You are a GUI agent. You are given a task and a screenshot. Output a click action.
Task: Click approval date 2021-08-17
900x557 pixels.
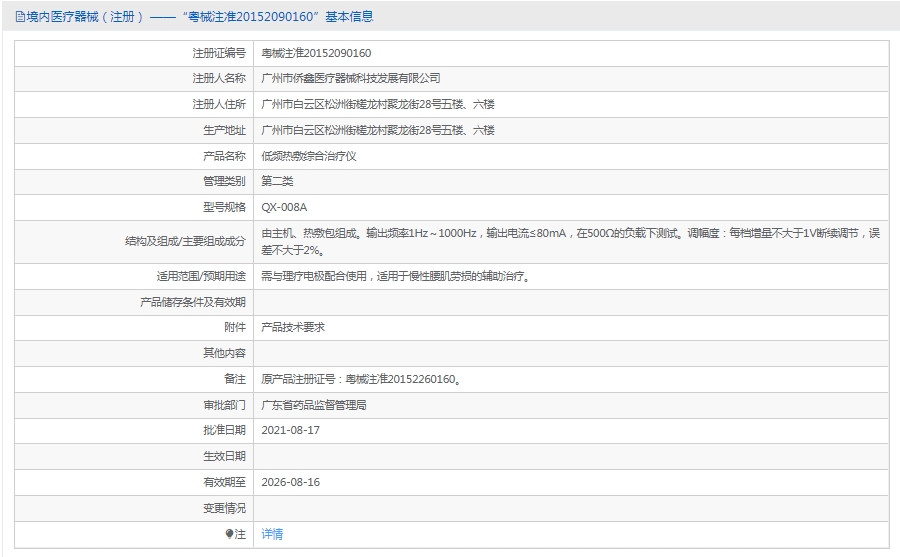coord(290,430)
